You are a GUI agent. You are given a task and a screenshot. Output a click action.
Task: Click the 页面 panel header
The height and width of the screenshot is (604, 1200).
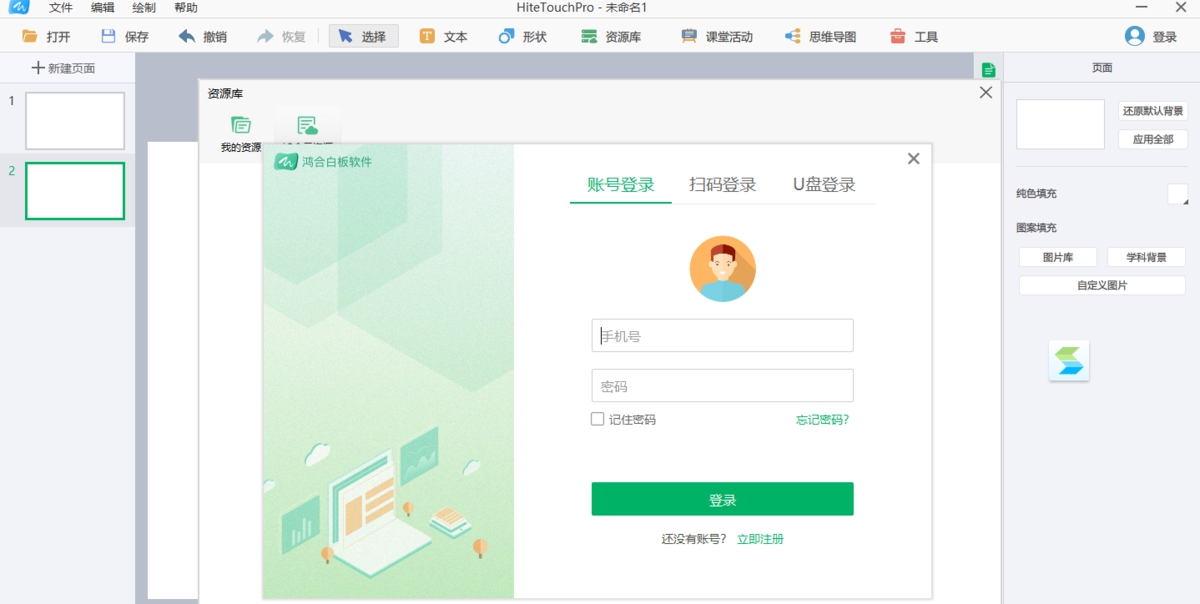(x=1101, y=68)
